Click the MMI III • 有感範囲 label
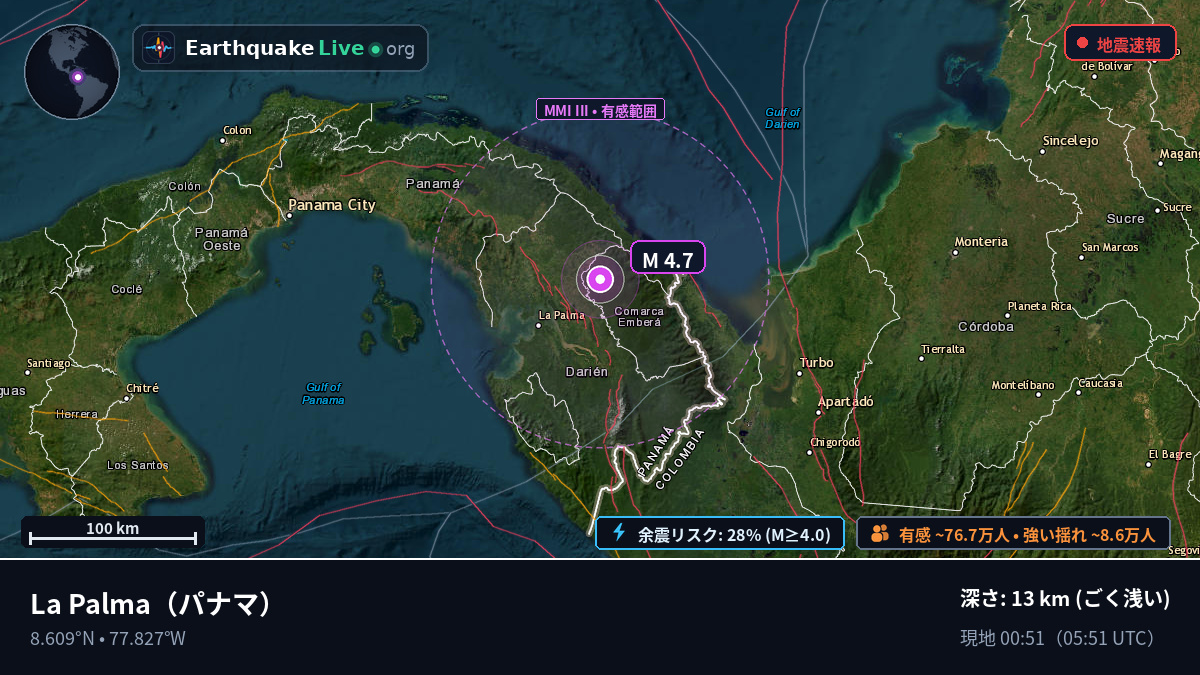The image size is (1200, 675). click(600, 110)
